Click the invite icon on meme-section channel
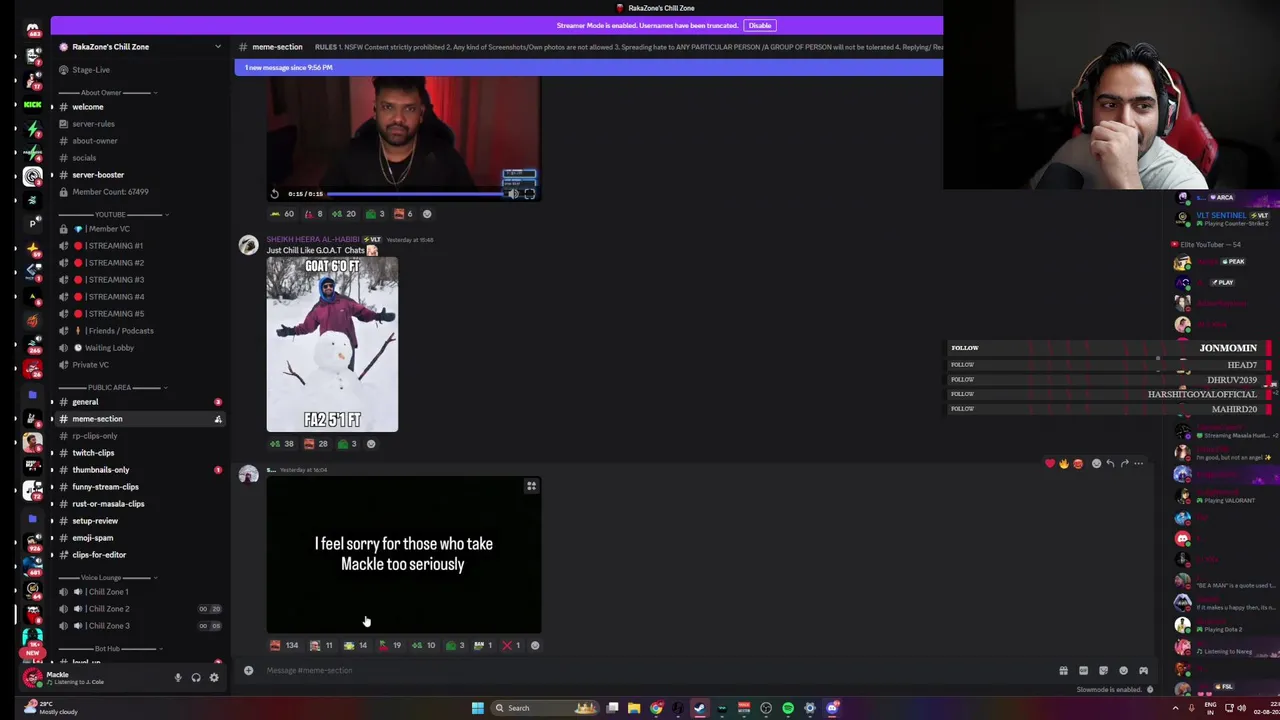 click(x=218, y=419)
